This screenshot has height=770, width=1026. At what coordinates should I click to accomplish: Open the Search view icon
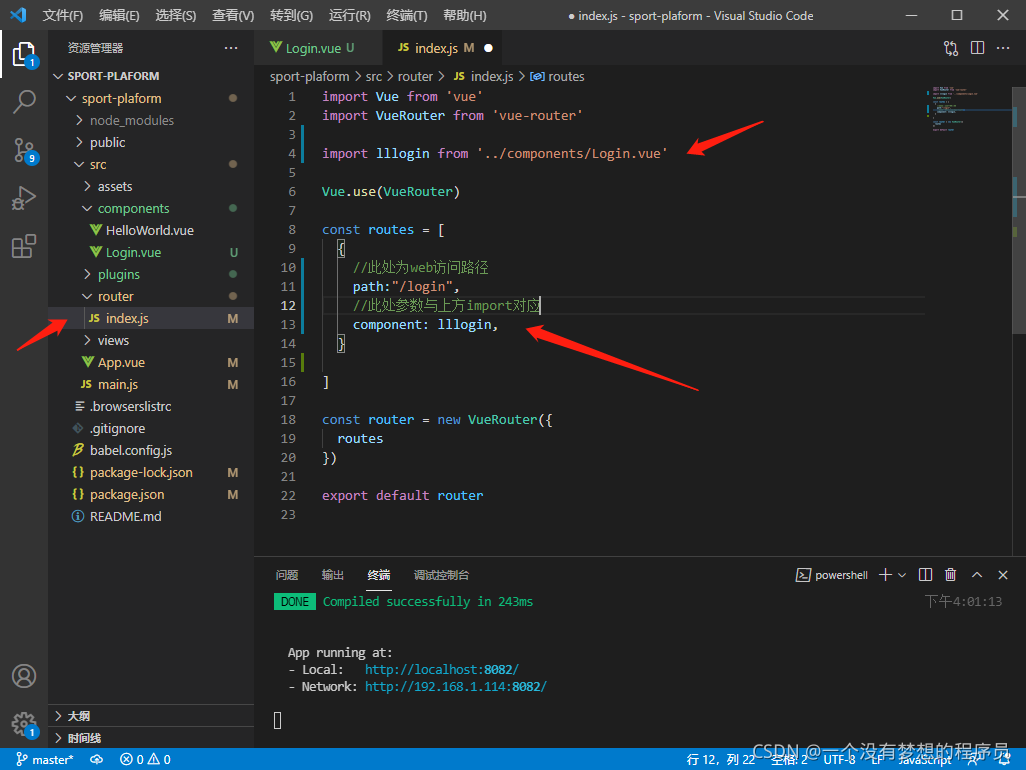pos(24,102)
